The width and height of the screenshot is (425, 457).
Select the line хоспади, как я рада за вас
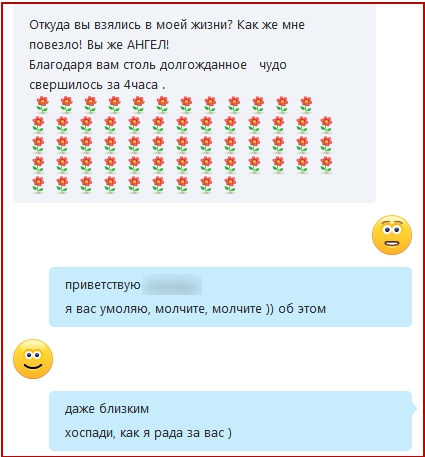coord(148,433)
